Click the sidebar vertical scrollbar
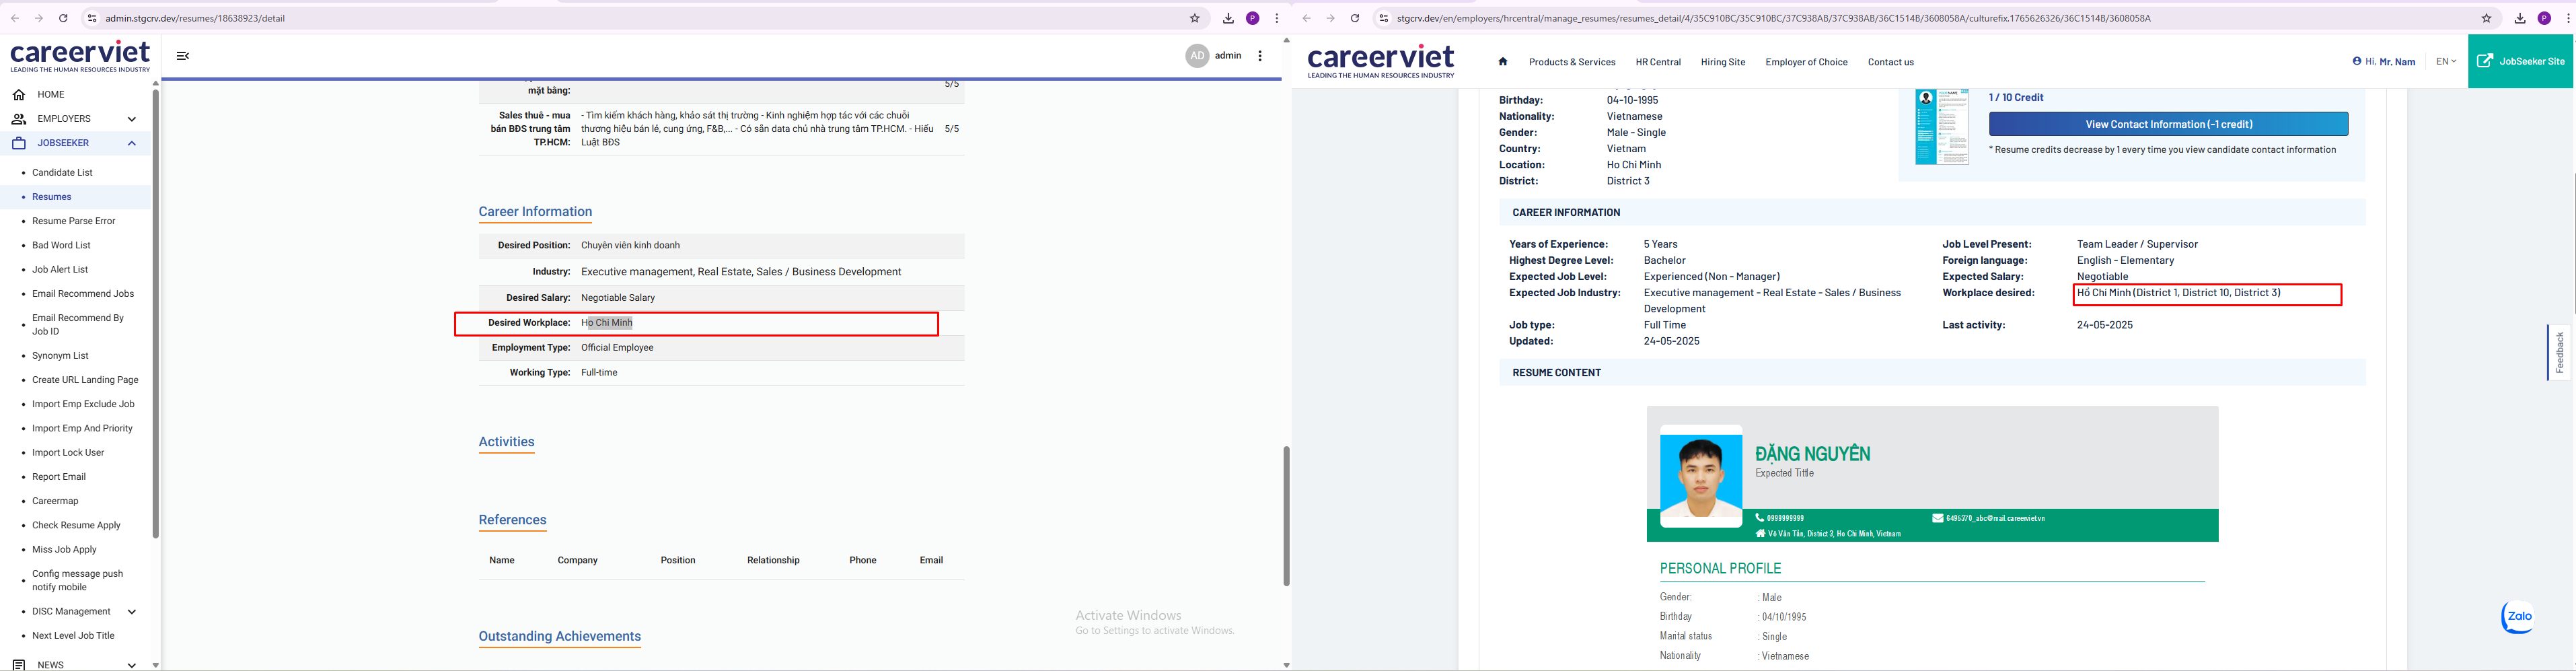Viewport: 2576px width, 671px height. [x=155, y=313]
